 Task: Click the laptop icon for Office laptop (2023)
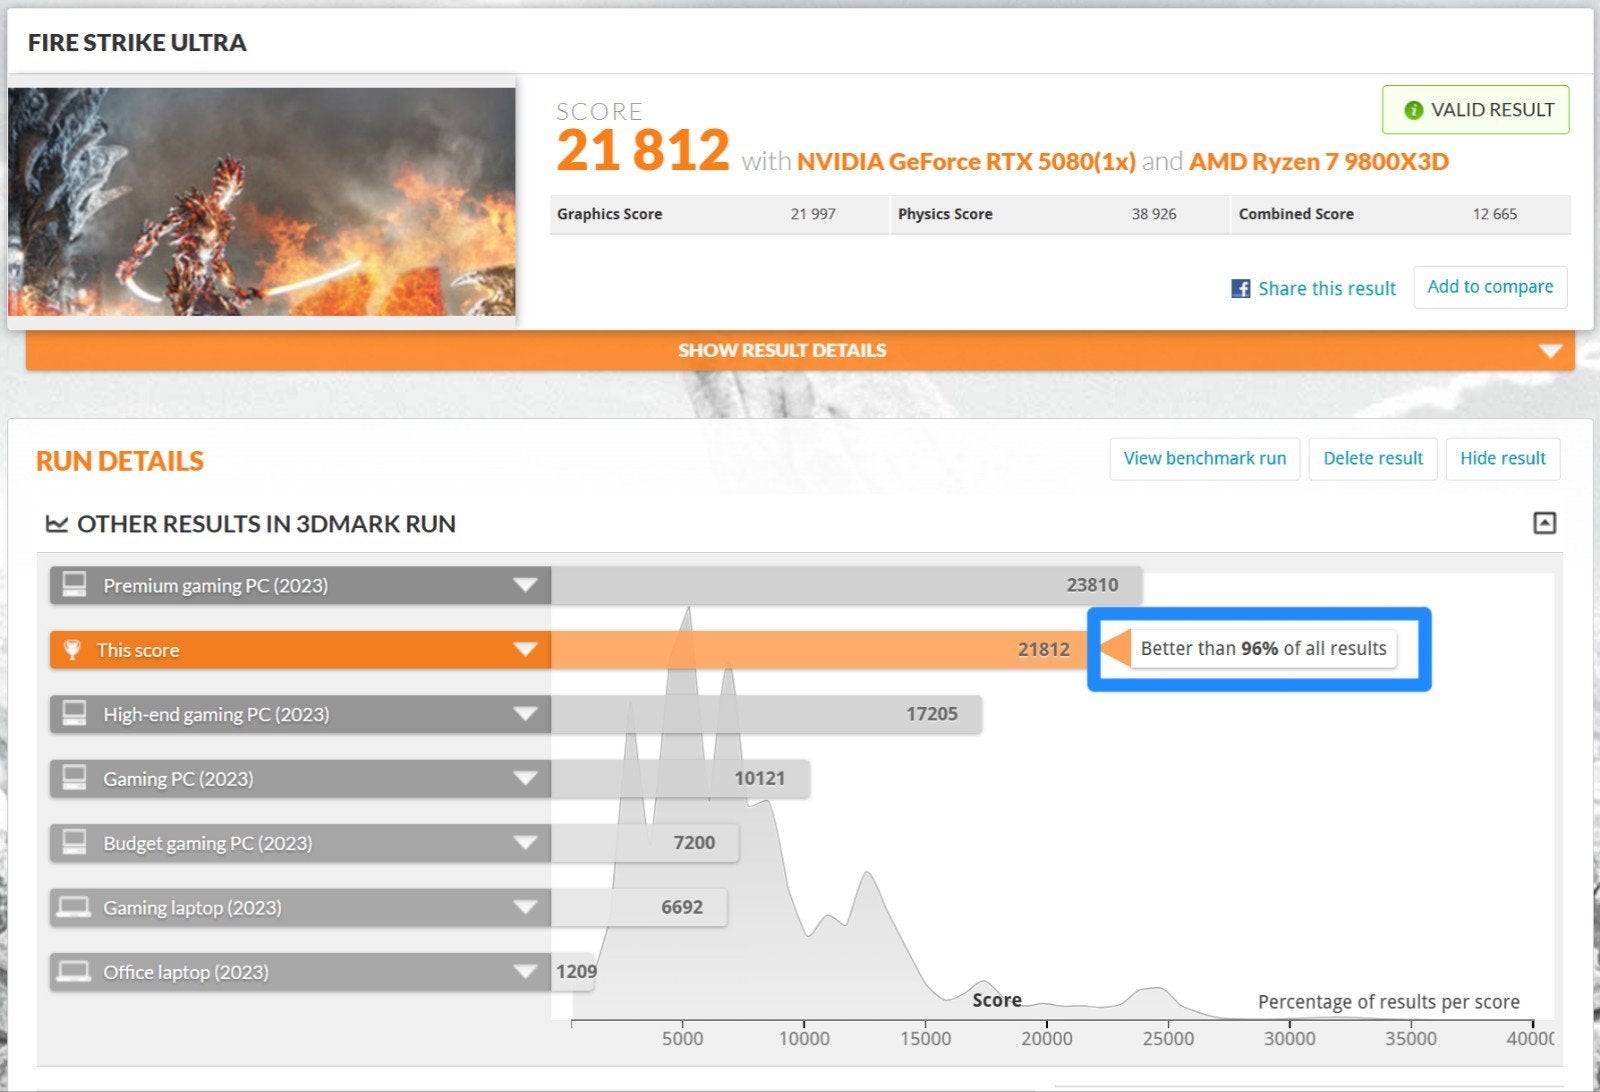(x=74, y=971)
